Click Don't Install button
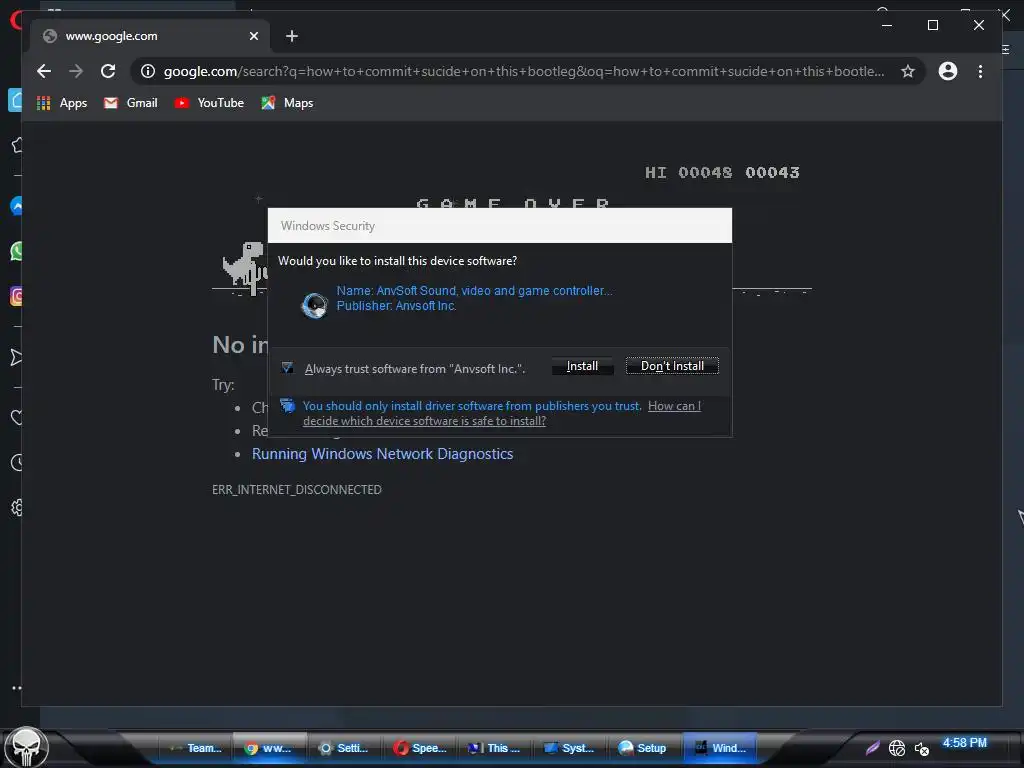The height and width of the screenshot is (768, 1024). tap(672, 366)
